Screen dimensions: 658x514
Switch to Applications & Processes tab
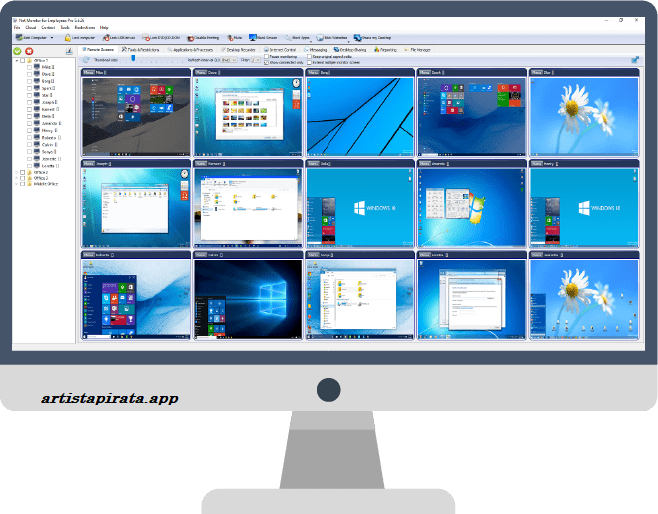[190, 50]
